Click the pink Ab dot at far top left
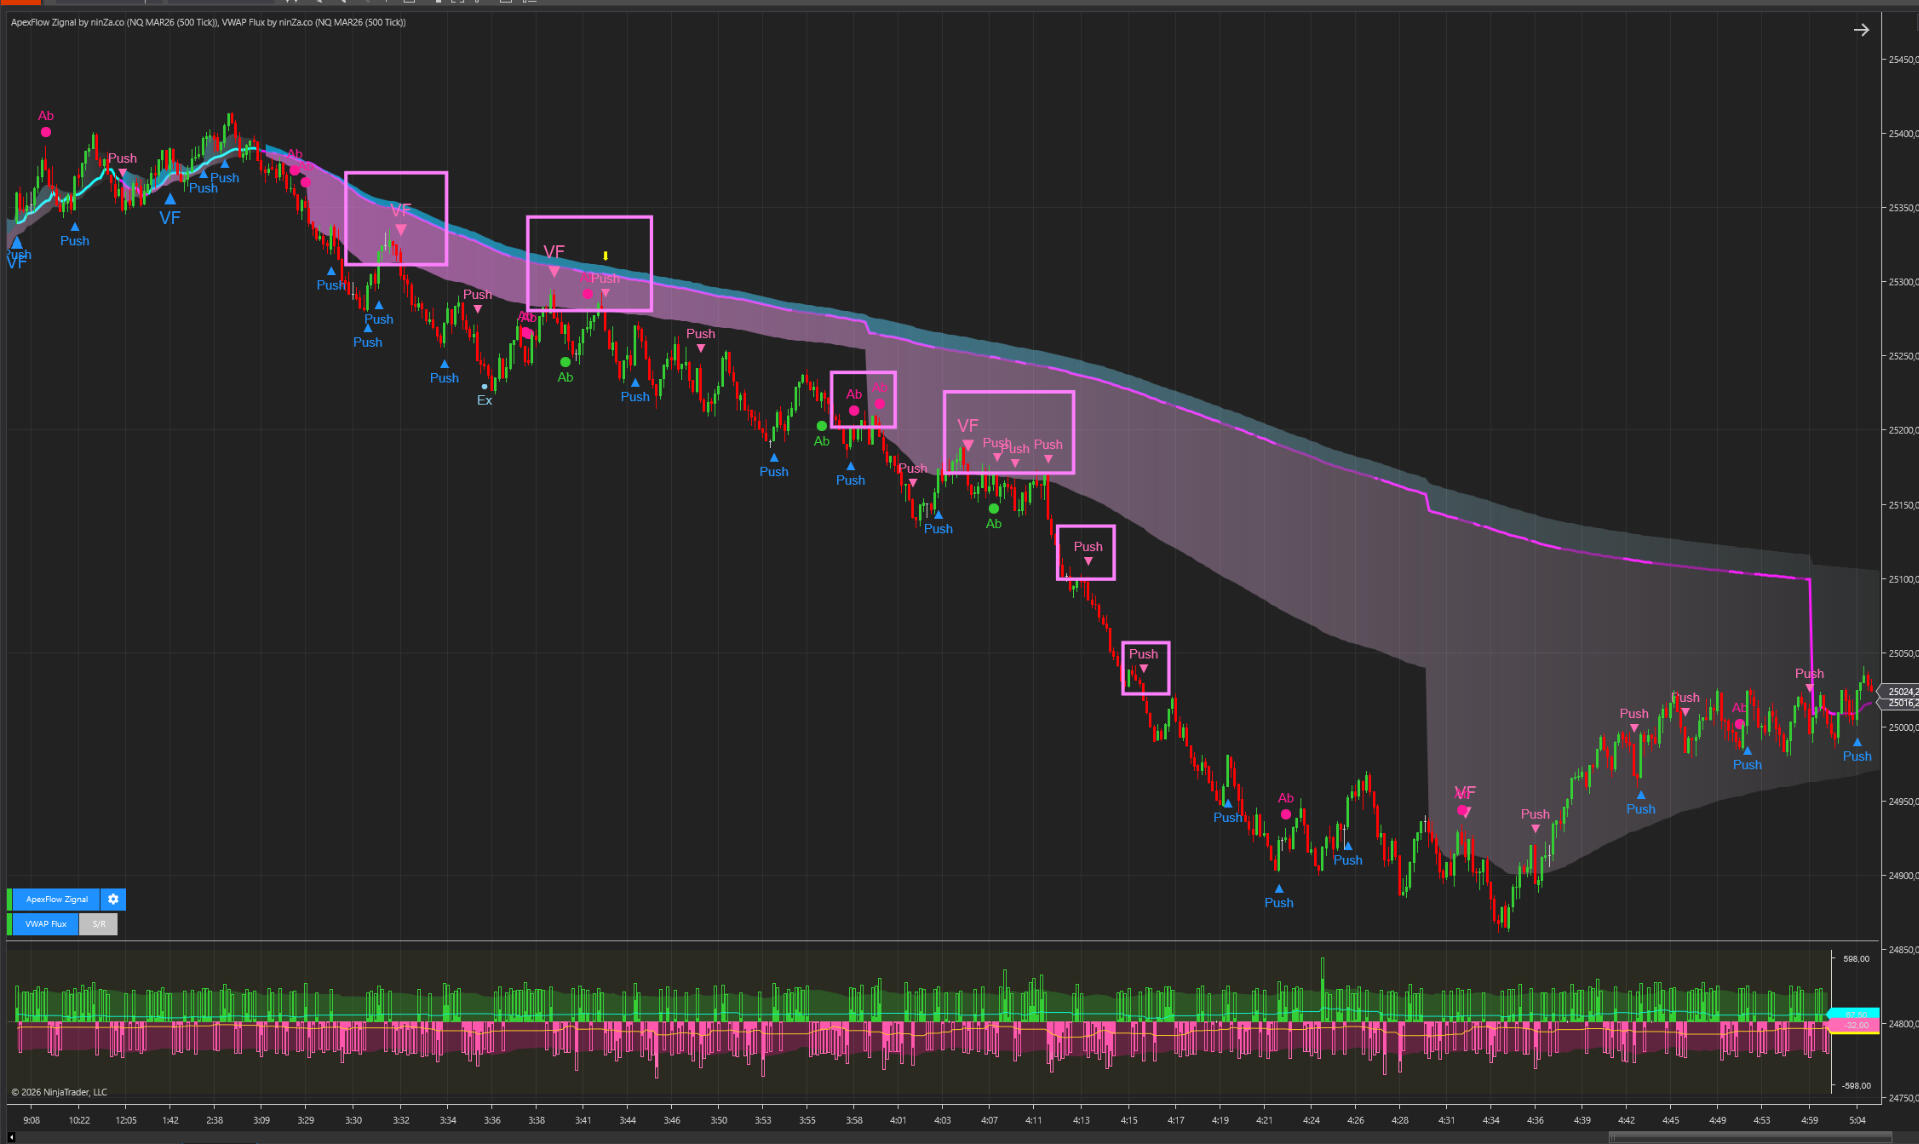The width and height of the screenshot is (1919, 1144). click(46, 132)
